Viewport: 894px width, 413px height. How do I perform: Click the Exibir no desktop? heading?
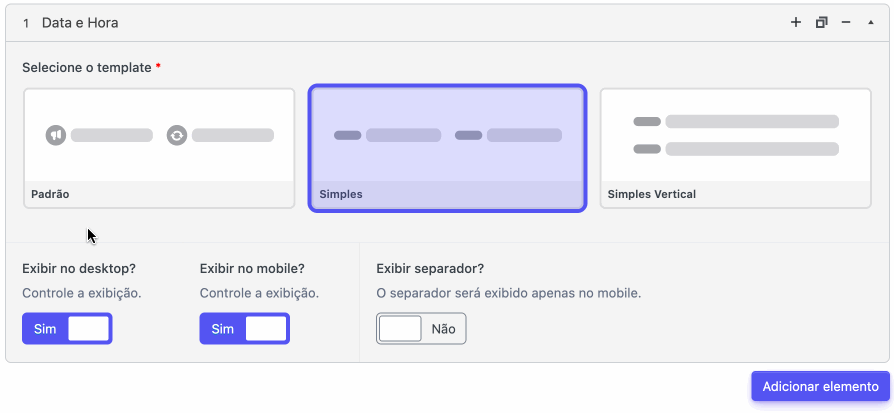coord(79,268)
